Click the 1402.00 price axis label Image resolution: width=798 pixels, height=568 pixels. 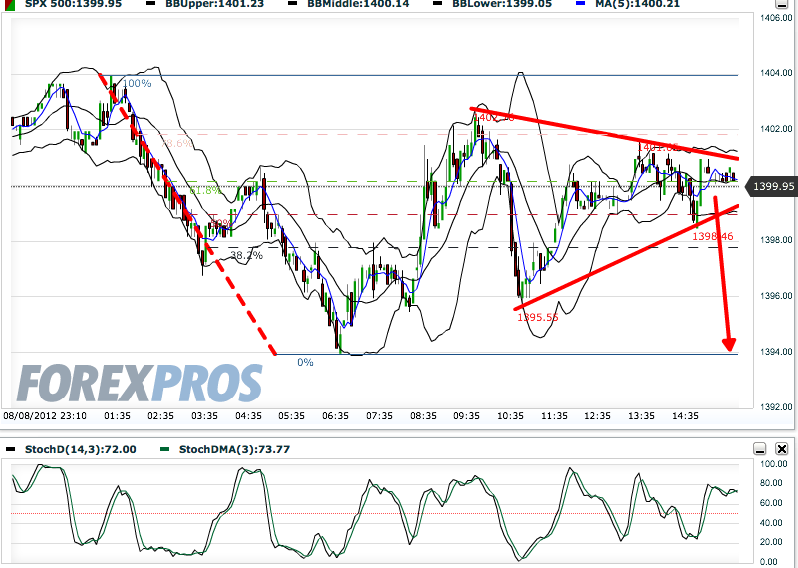[x=776, y=129]
